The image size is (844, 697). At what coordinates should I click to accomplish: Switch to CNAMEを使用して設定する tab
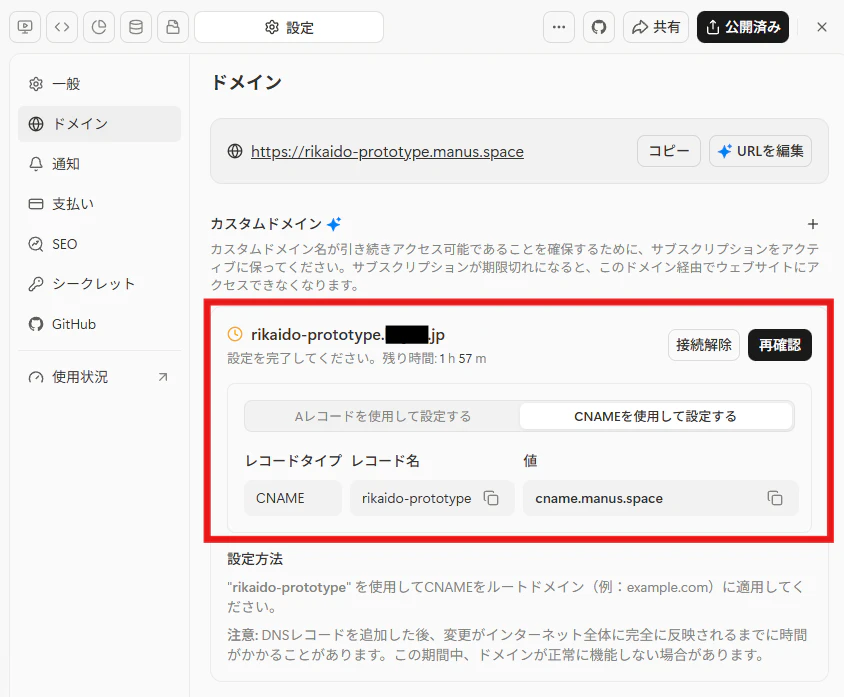655,416
